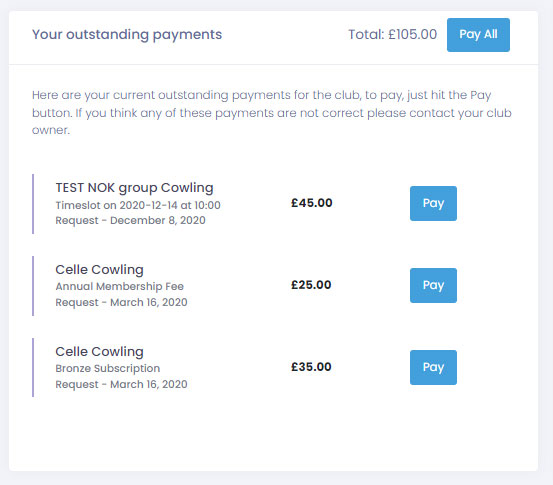
Task: Click the 'Timeslot on 2020-12-14 at 10:00' line
Action: (x=138, y=205)
